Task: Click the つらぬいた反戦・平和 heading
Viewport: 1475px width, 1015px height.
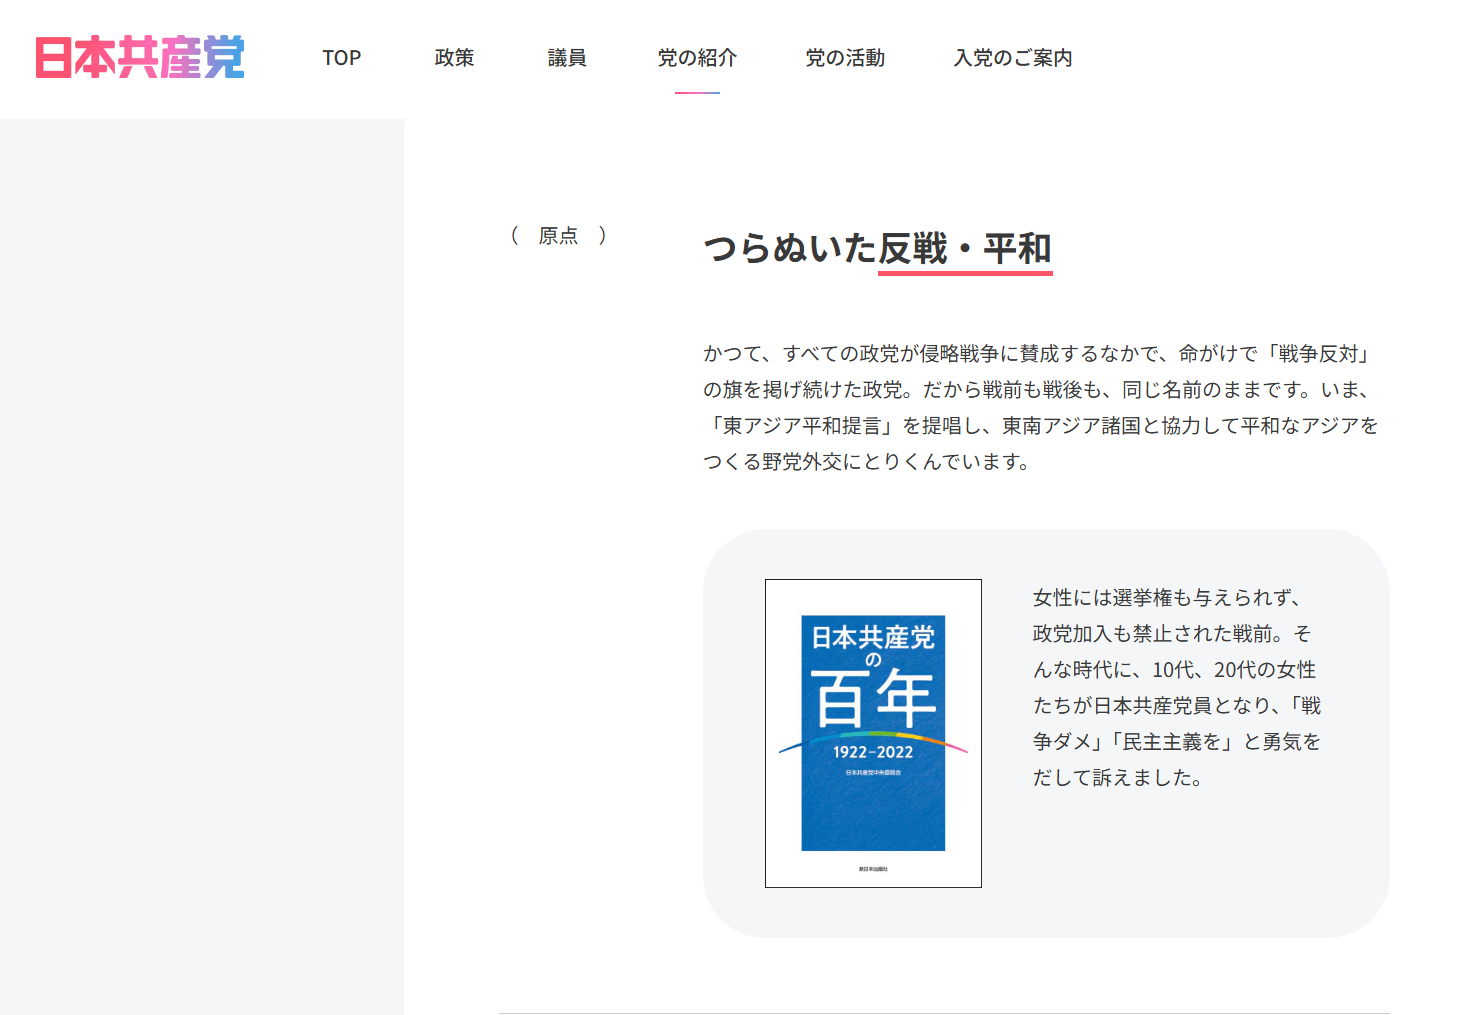Action: coord(878,248)
